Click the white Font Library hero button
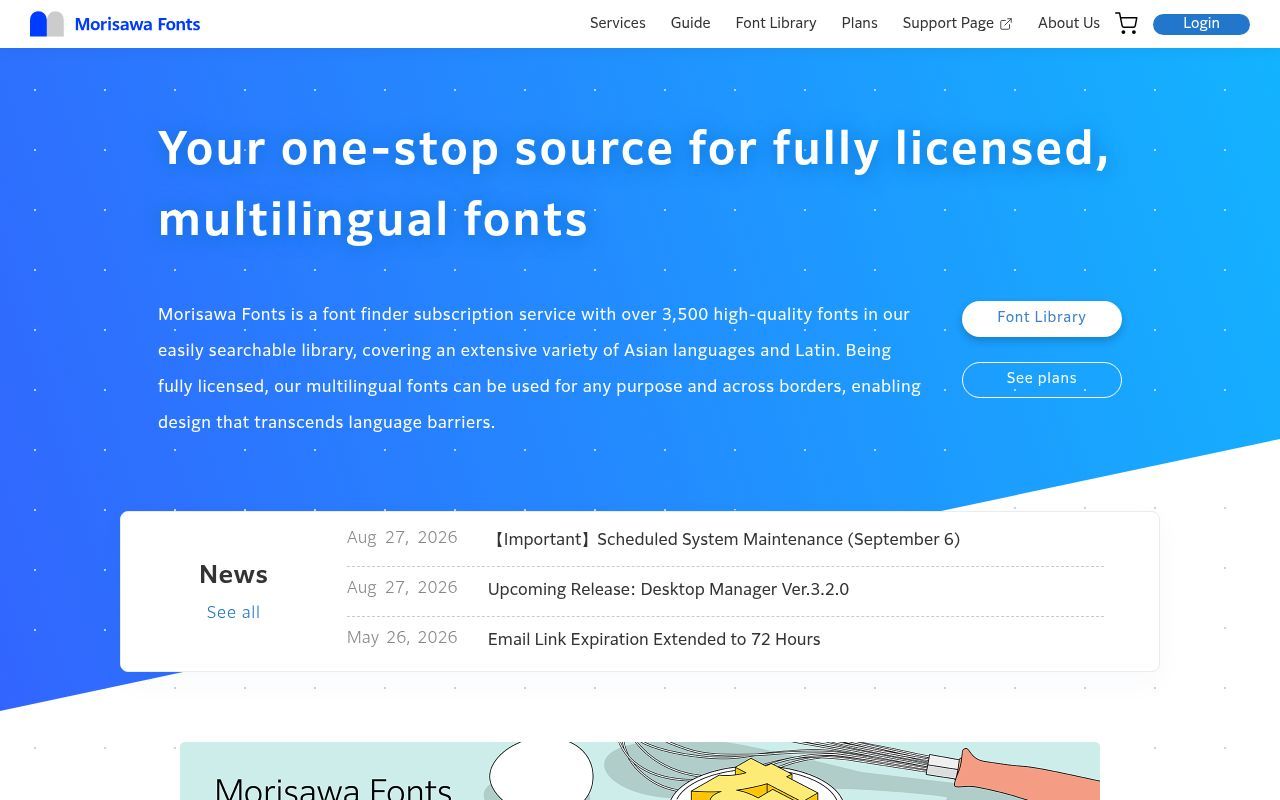Screen dimensions: 1280x800 [x=1042, y=318]
